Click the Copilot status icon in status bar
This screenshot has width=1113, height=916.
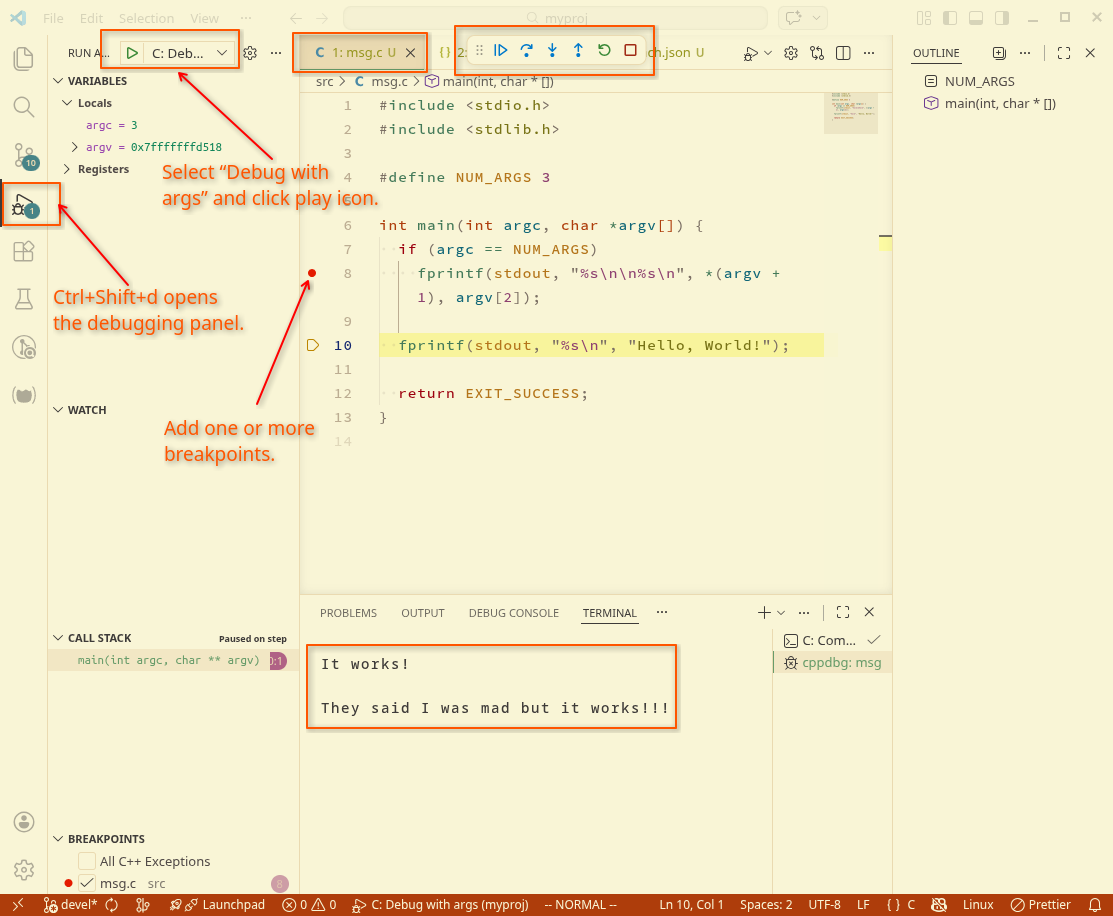tap(938, 905)
